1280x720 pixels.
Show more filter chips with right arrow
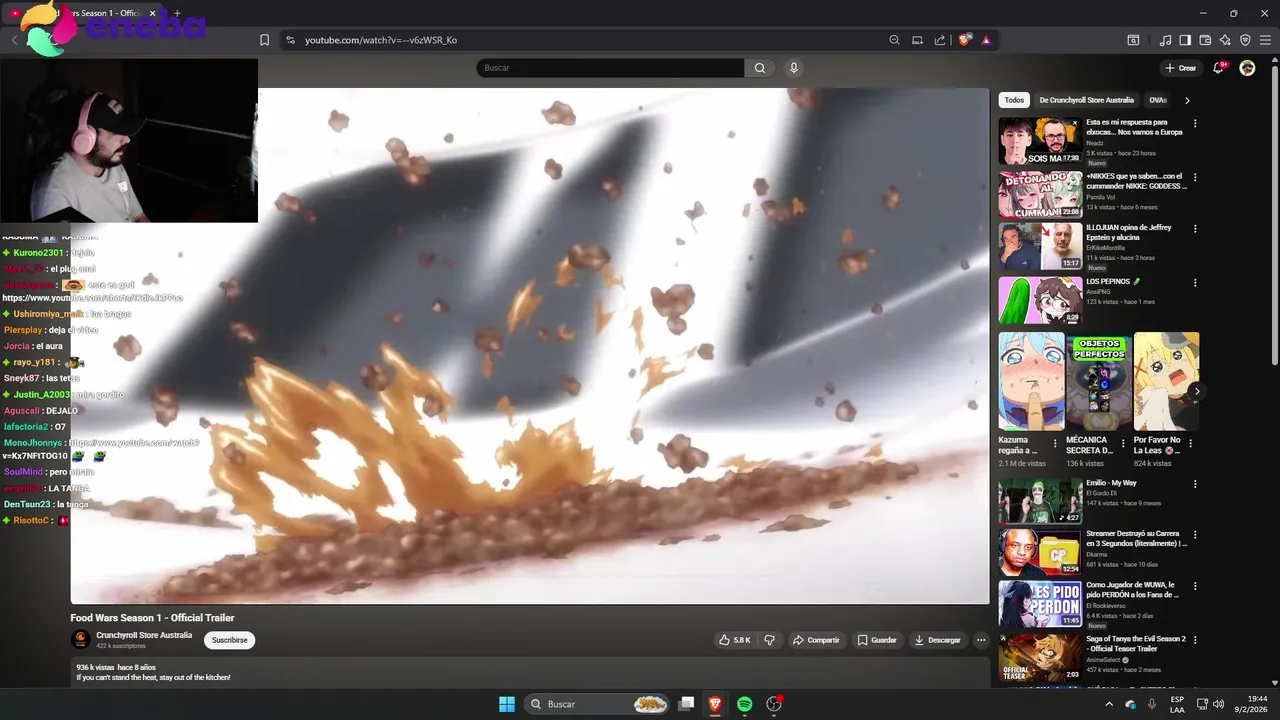coord(1187,100)
